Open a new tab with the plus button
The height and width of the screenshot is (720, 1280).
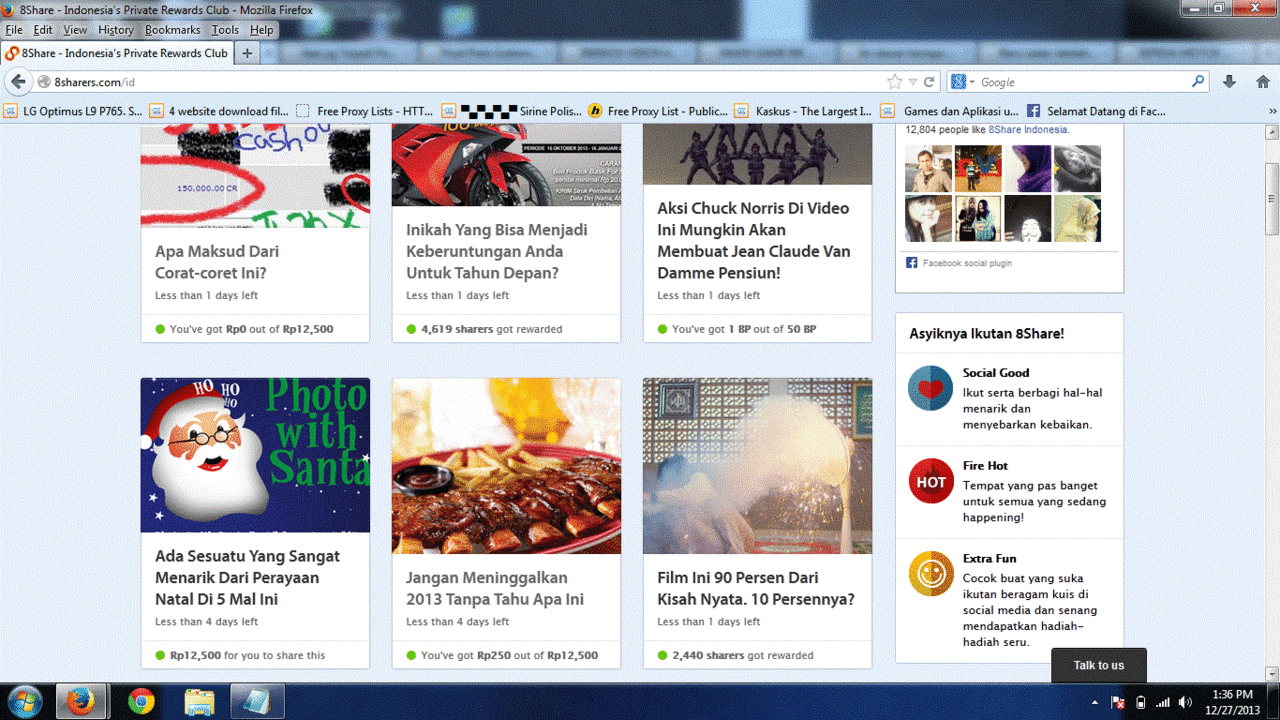click(x=247, y=53)
